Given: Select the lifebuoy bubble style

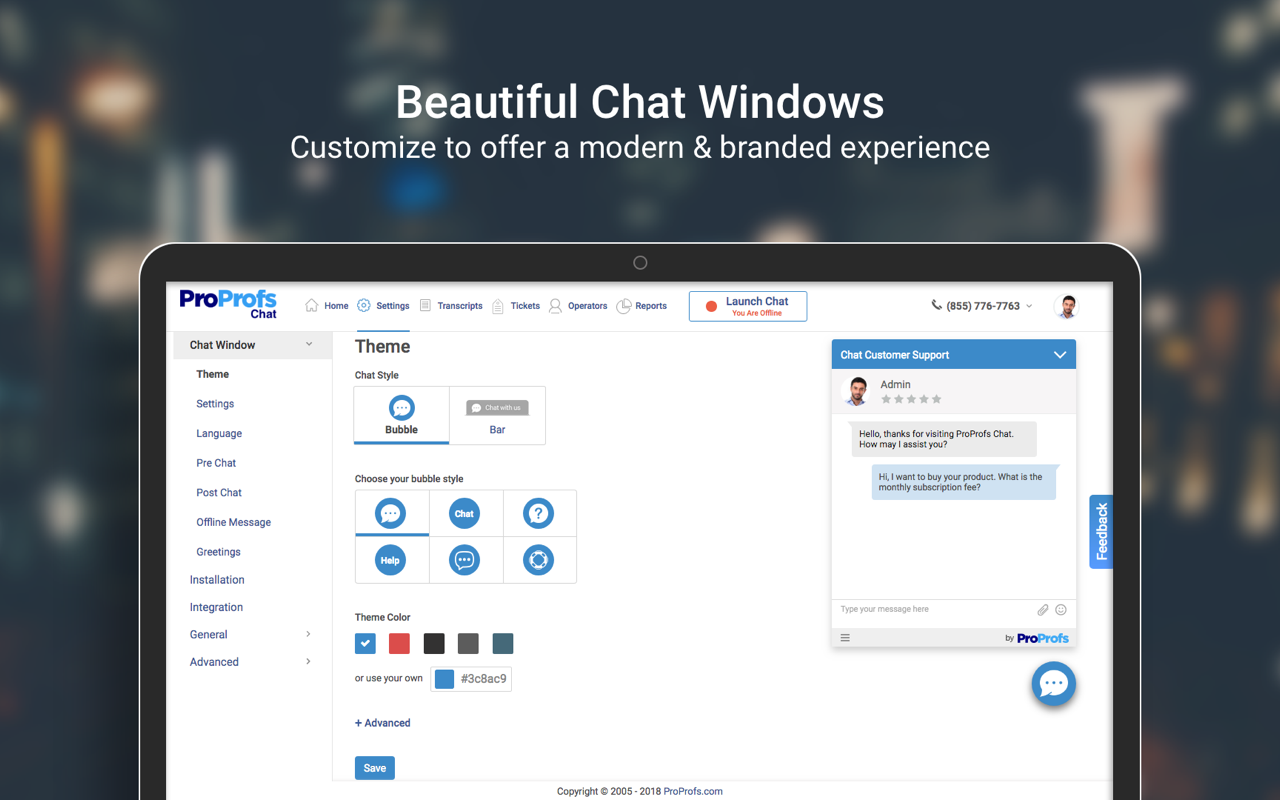Looking at the screenshot, I should pyautogui.click(x=538, y=560).
